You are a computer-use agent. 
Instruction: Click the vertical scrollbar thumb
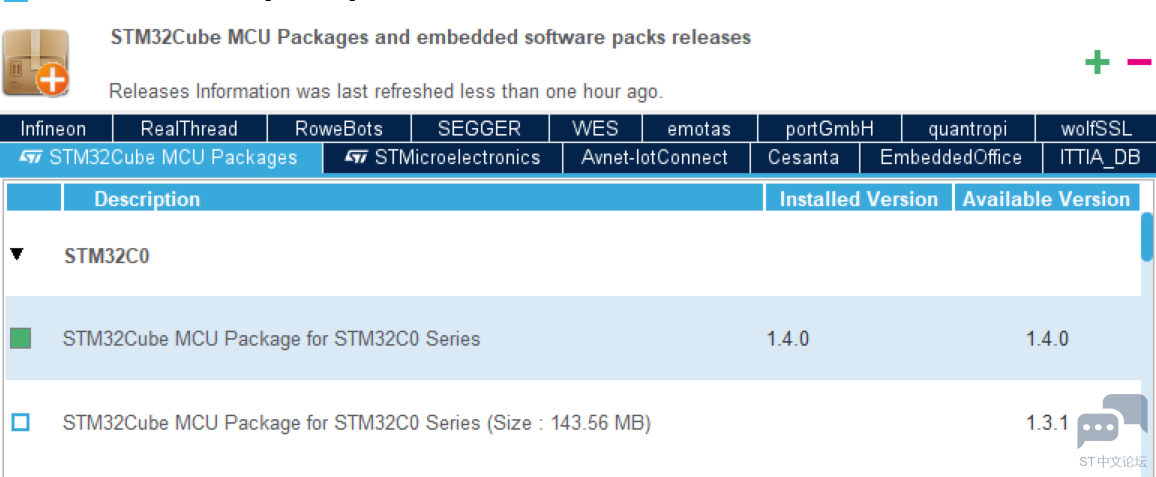[1147, 237]
